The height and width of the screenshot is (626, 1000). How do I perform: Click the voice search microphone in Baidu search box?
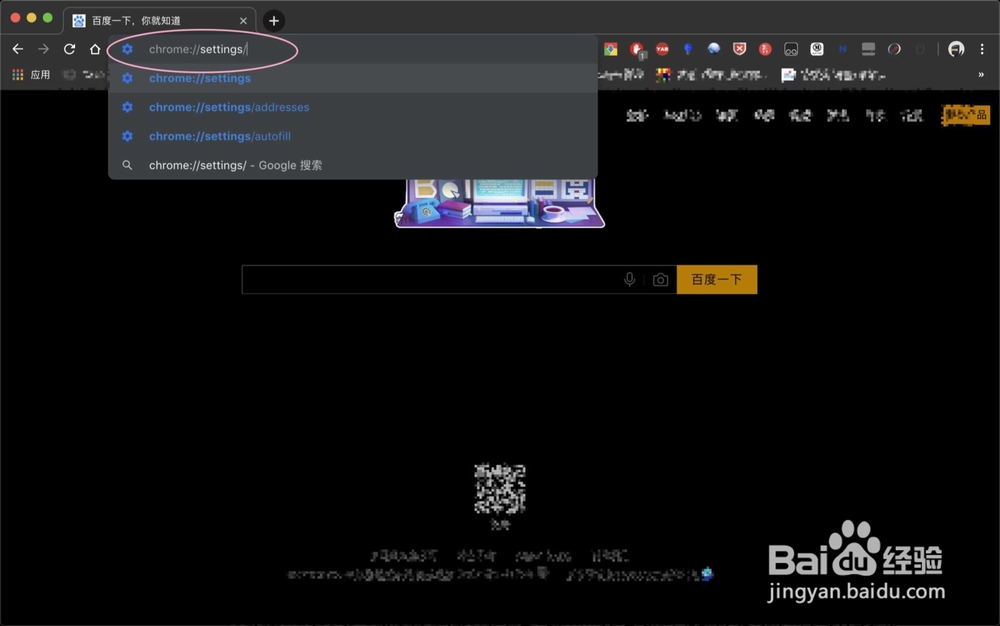(x=629, y=279)
